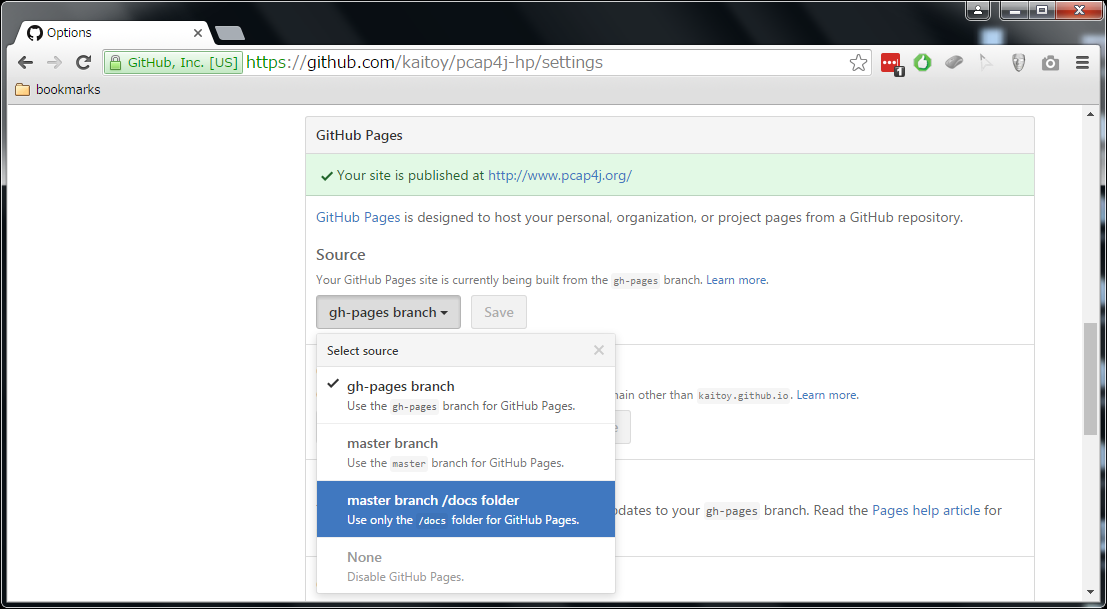Click the camera screenshot extension icon
This screenshot has width=1107, height=609.
[1051, 63]
